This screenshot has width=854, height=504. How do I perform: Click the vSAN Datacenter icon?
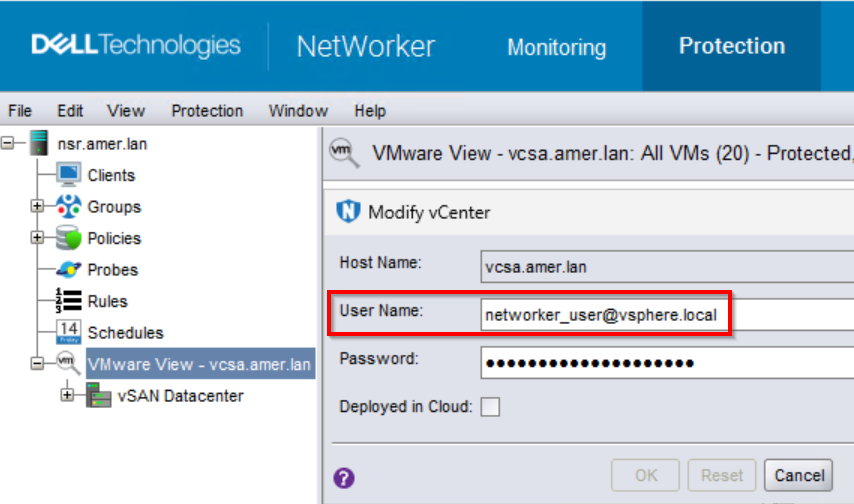(99, 395)
